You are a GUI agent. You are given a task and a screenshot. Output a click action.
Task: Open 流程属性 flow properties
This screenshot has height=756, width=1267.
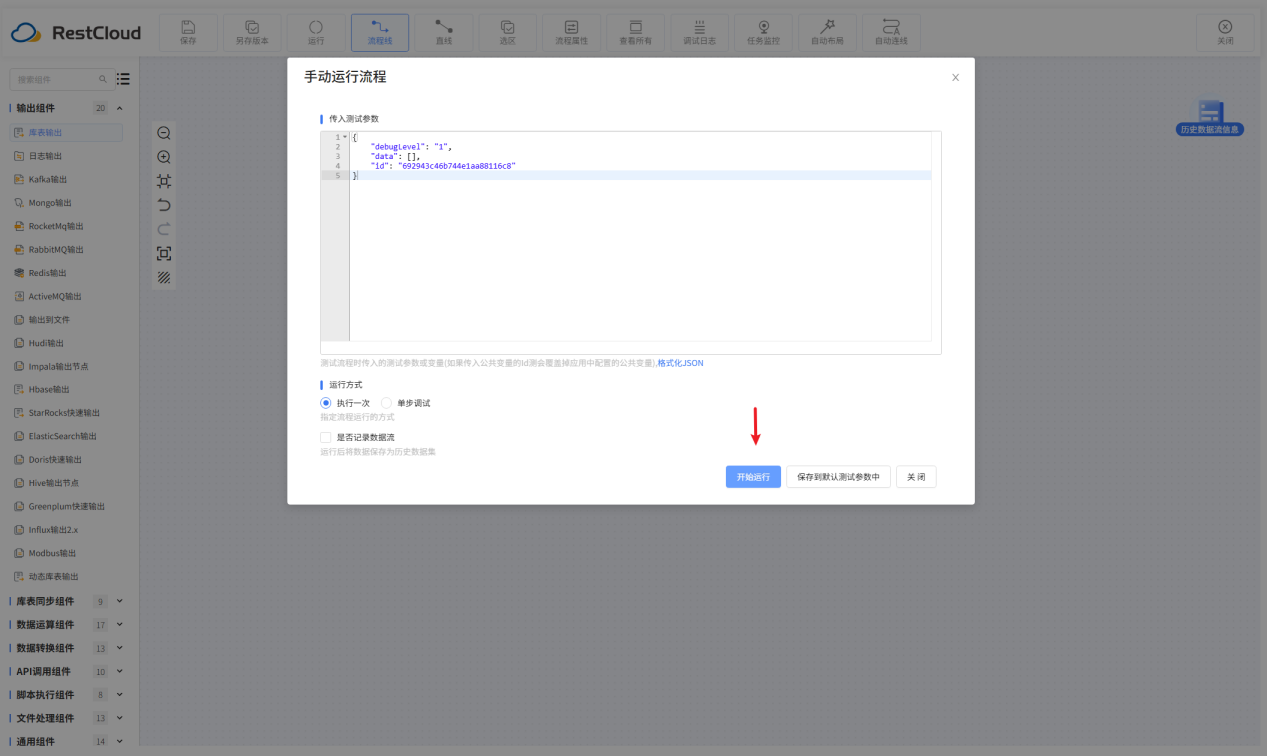[572, 32]
